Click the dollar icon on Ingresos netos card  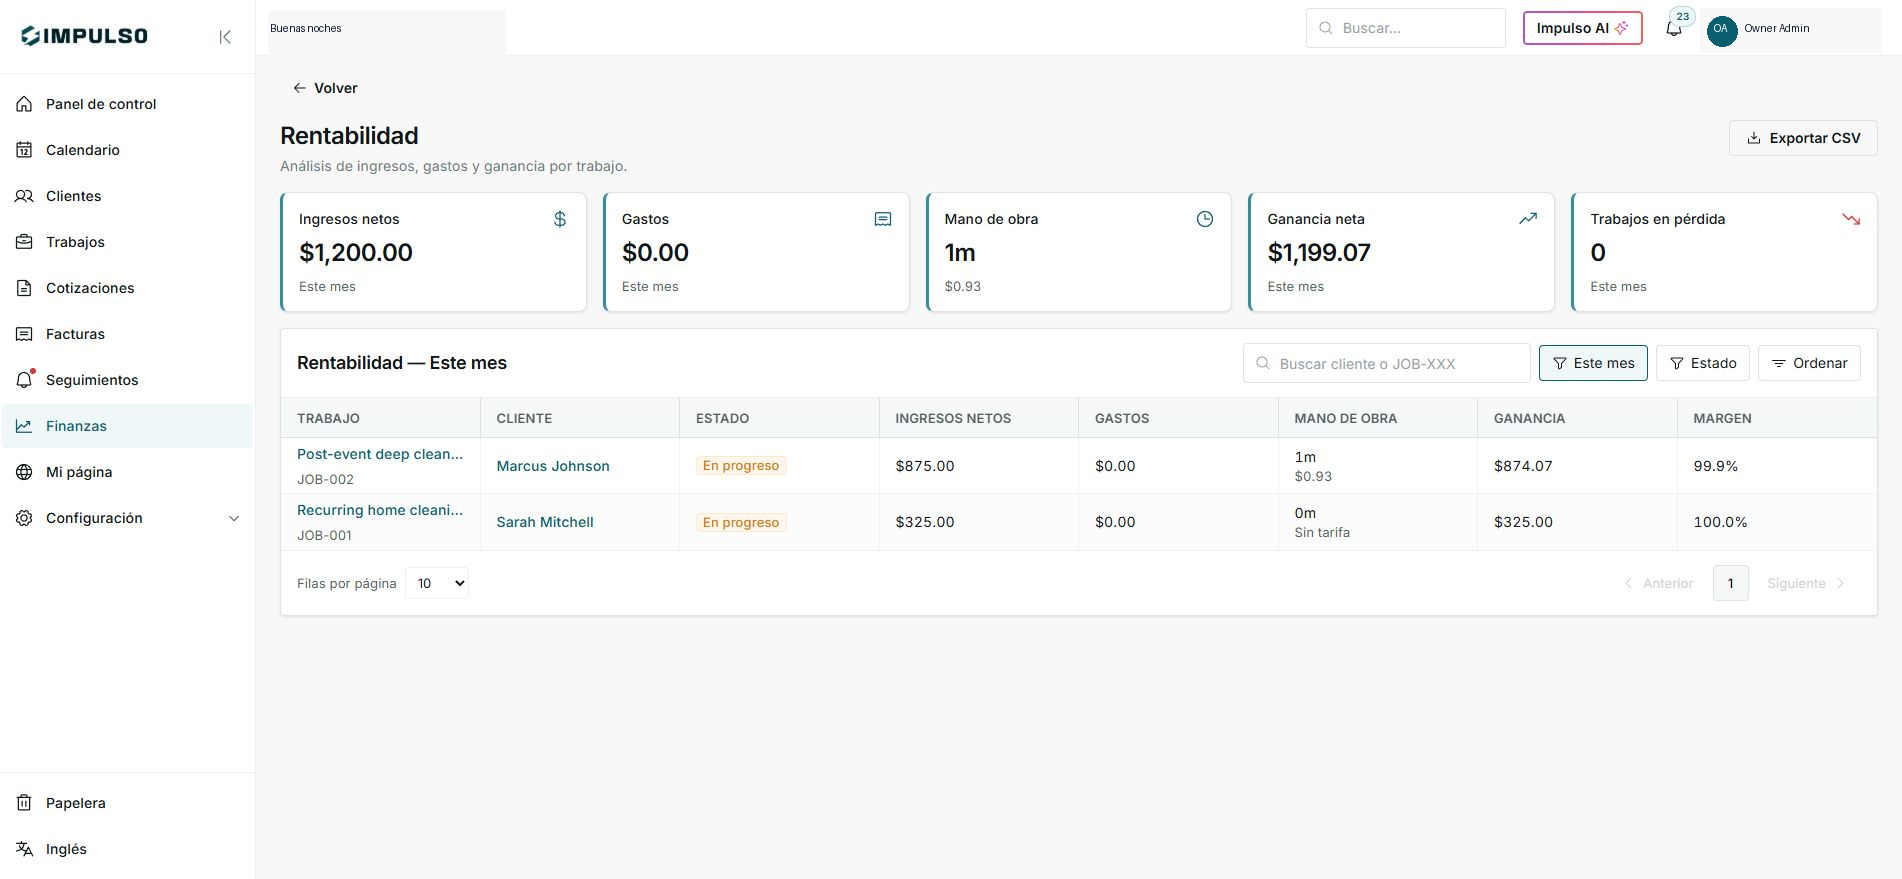[x=560, y=219]
